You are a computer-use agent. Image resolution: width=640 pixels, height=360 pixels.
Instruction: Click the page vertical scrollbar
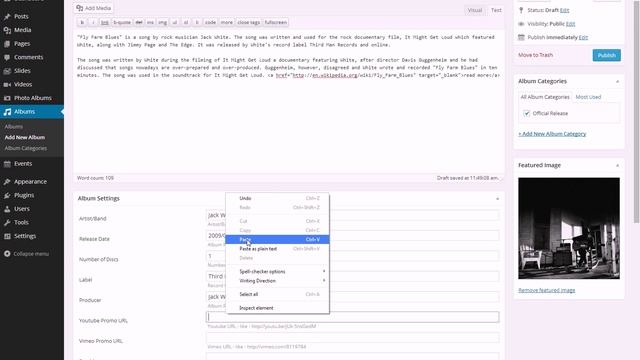(x=637, y=111)
